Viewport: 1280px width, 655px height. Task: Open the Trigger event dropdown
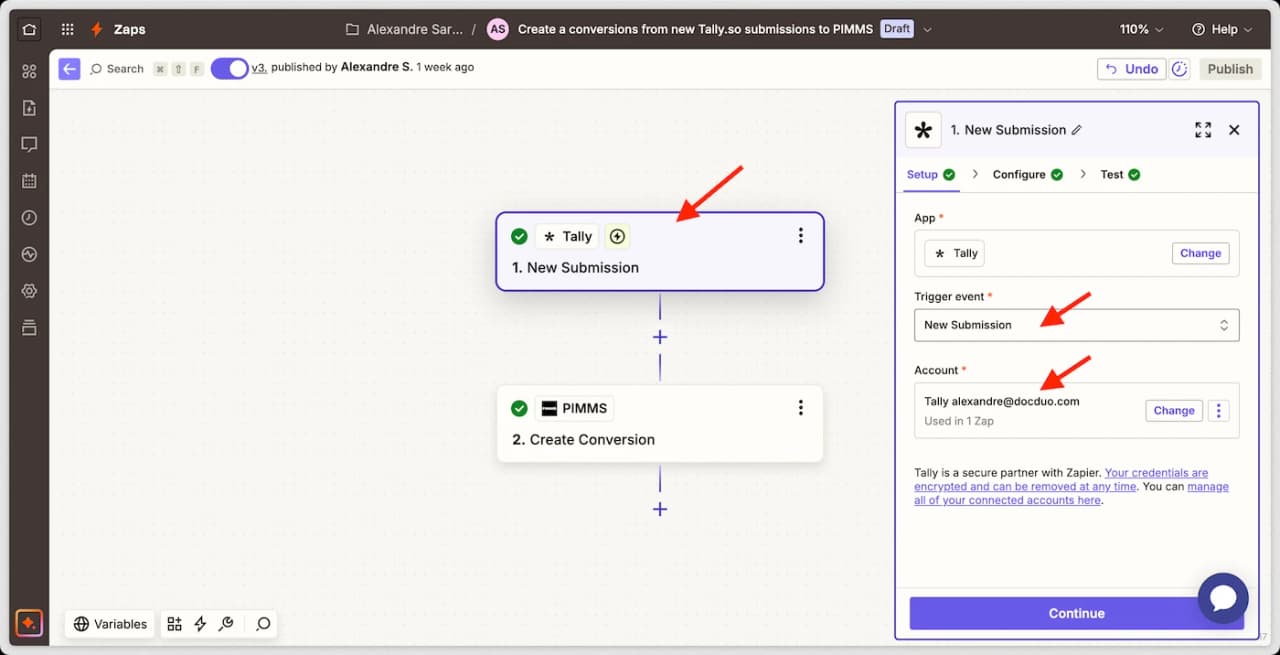tap(1076, 325)
